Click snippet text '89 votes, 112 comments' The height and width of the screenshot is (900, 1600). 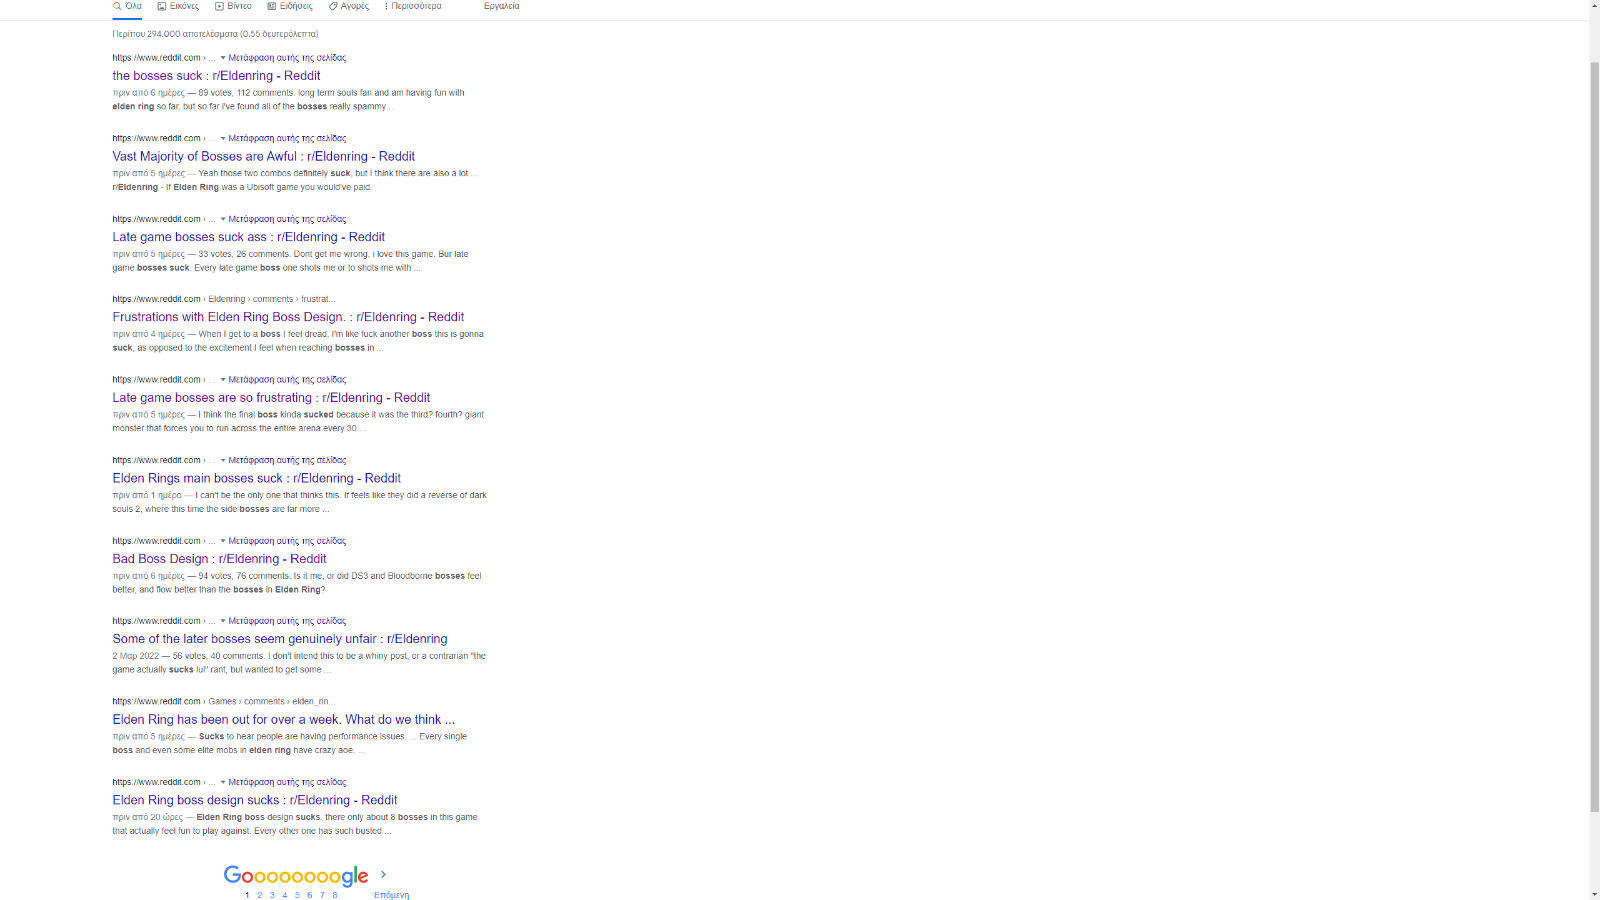tap(246, 93)
